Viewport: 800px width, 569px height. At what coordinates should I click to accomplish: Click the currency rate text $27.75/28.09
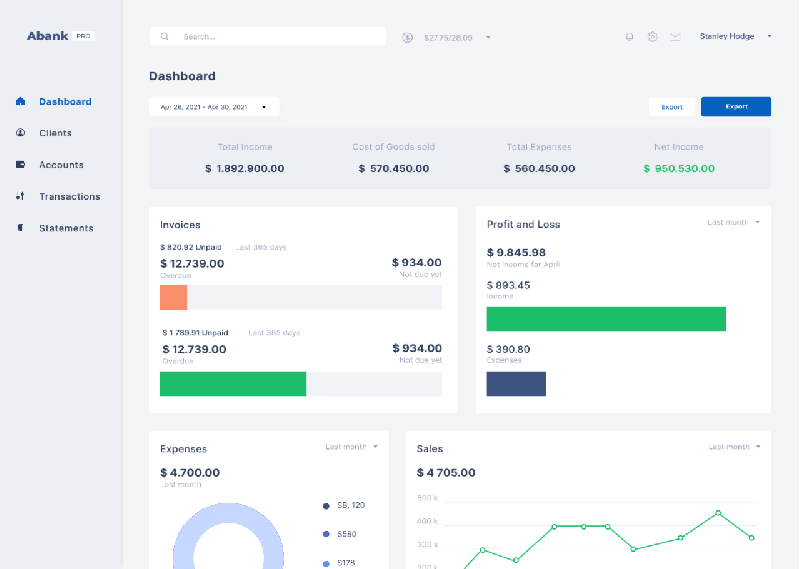coord(448,38)
